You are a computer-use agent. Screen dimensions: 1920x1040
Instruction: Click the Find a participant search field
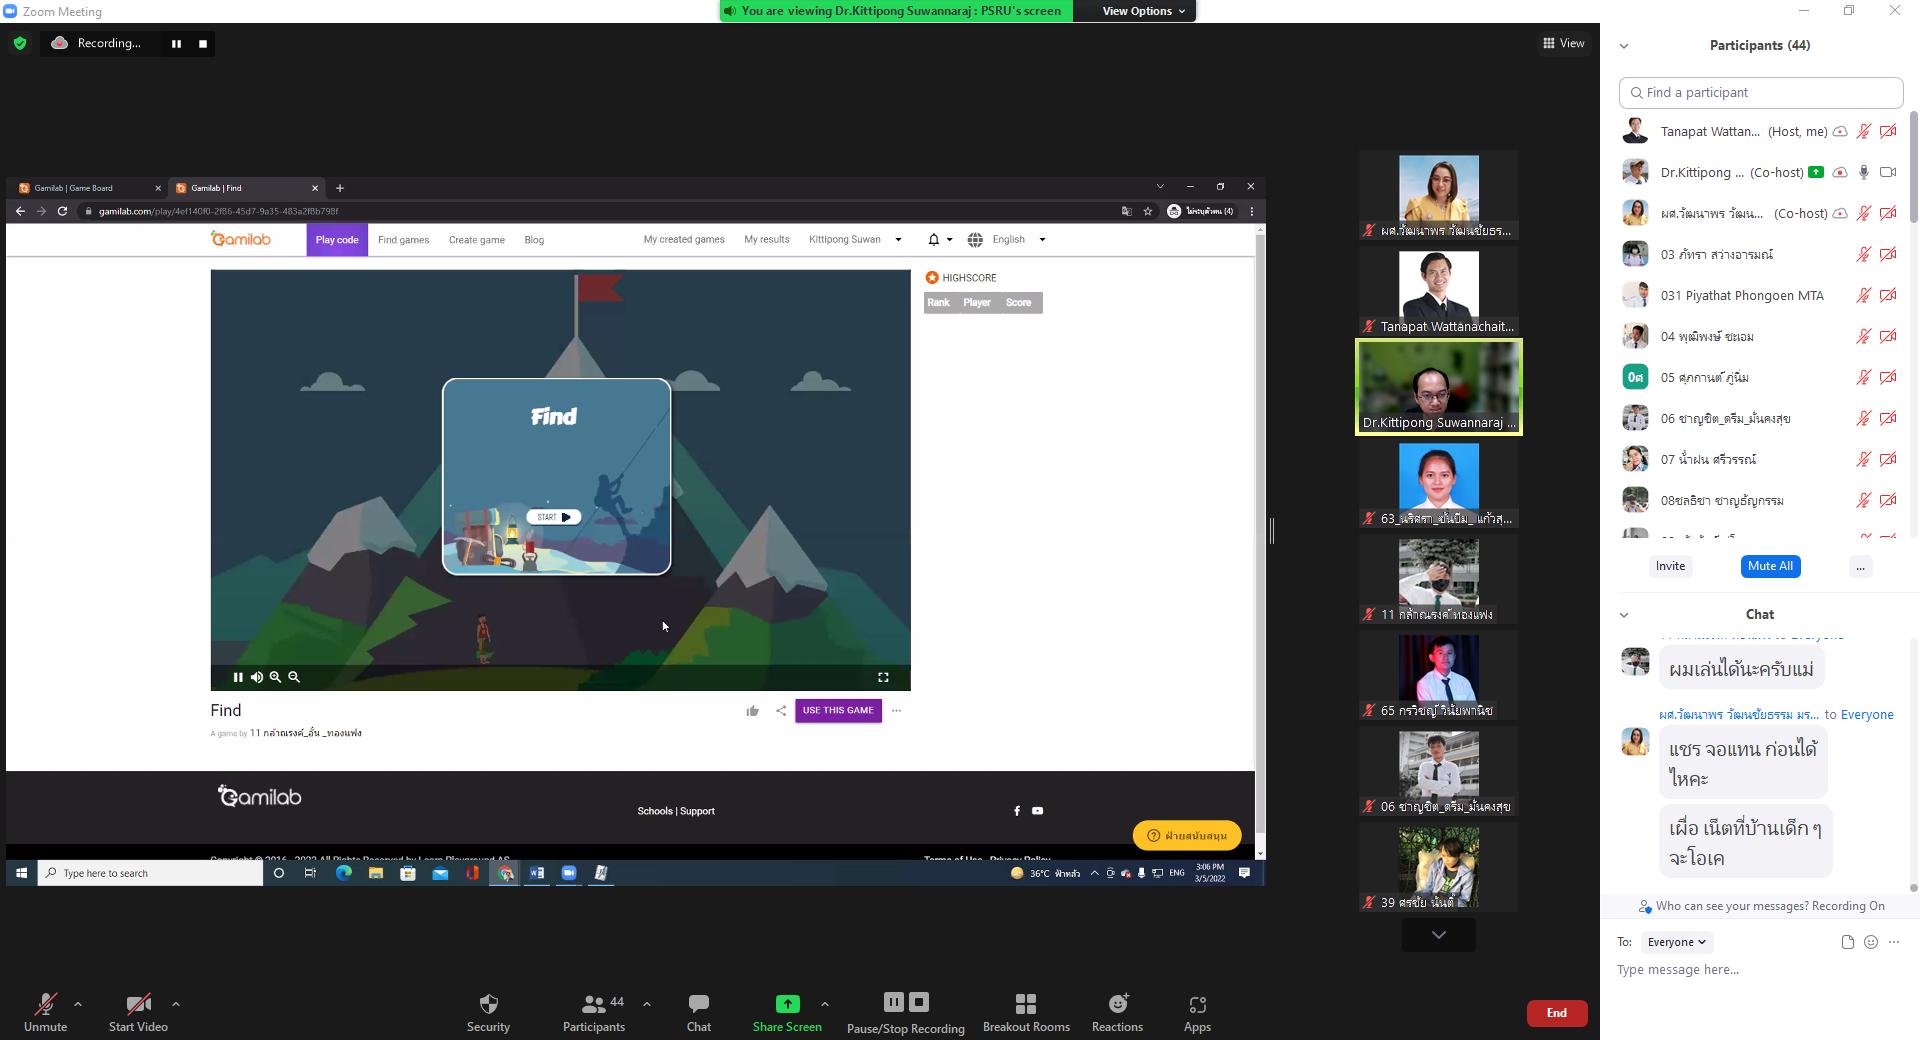tap(1760, 92)
